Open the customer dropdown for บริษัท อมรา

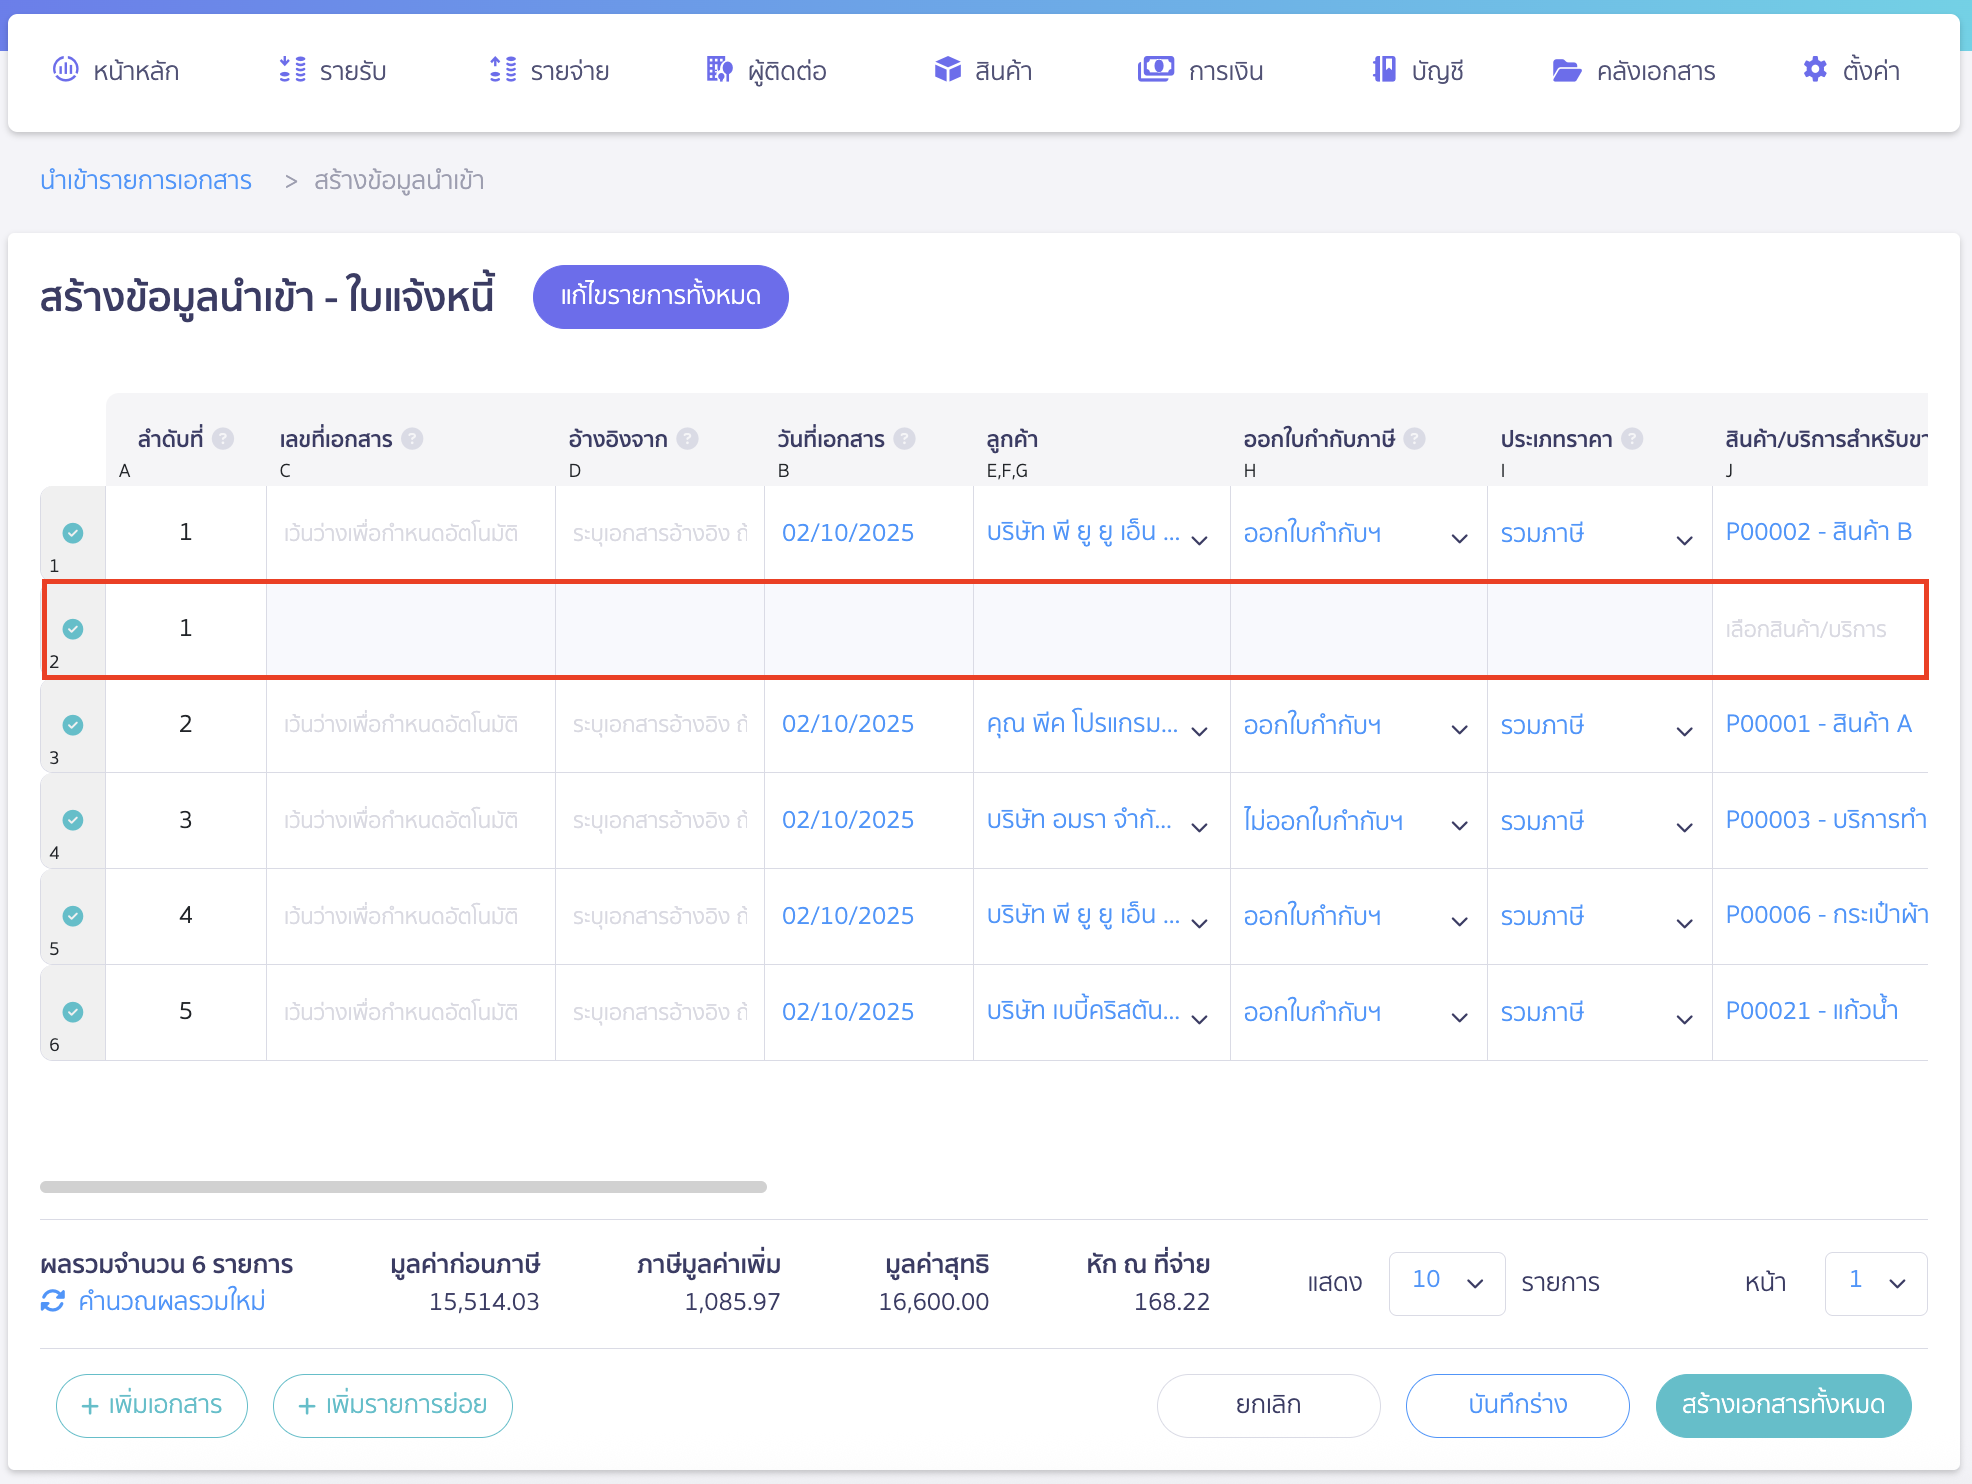pyautogui.click(x=1200, y=827)
